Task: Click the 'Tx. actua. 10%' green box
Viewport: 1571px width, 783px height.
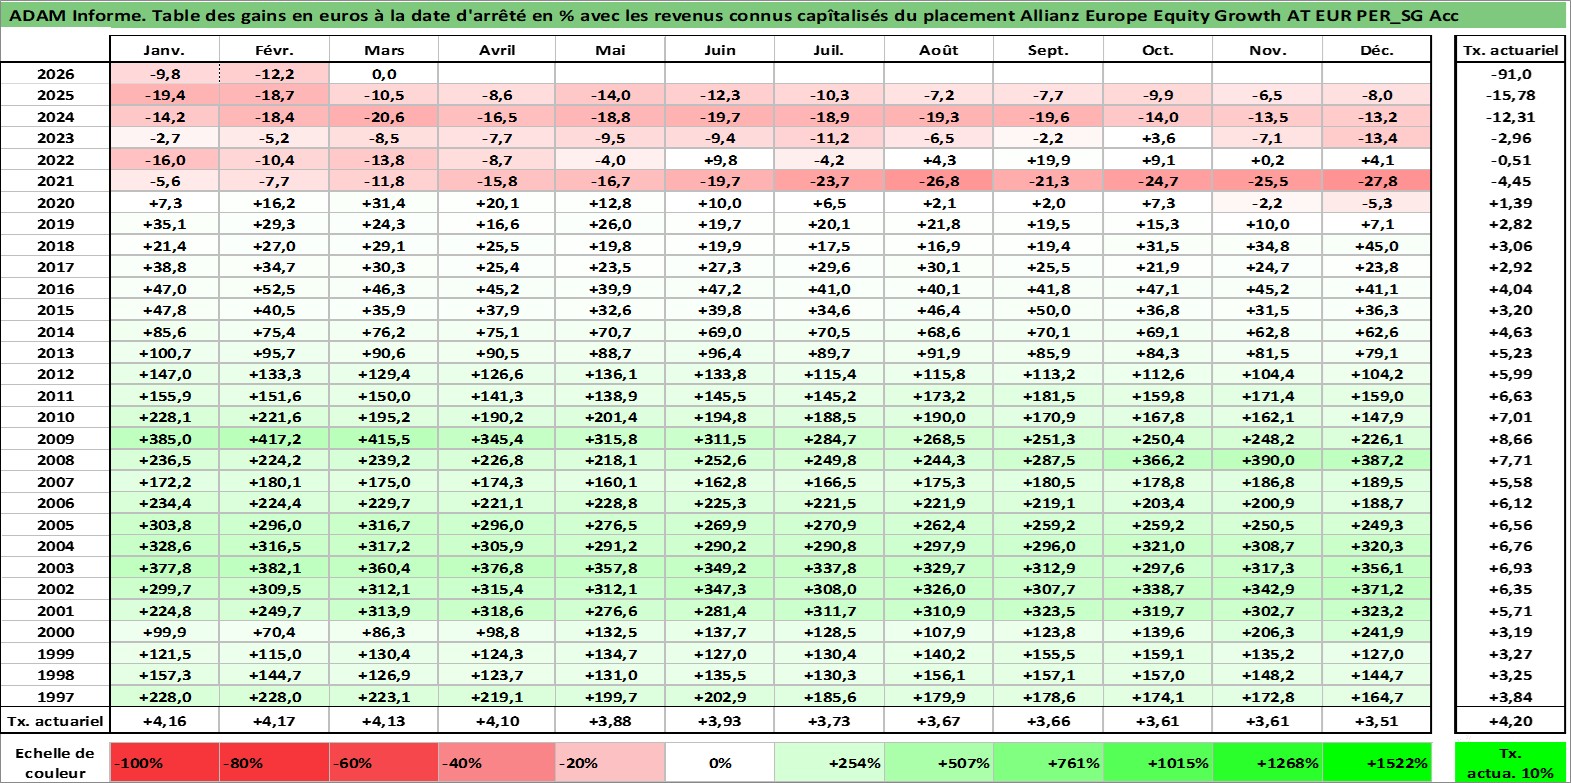Action: tap(1510, 762)
